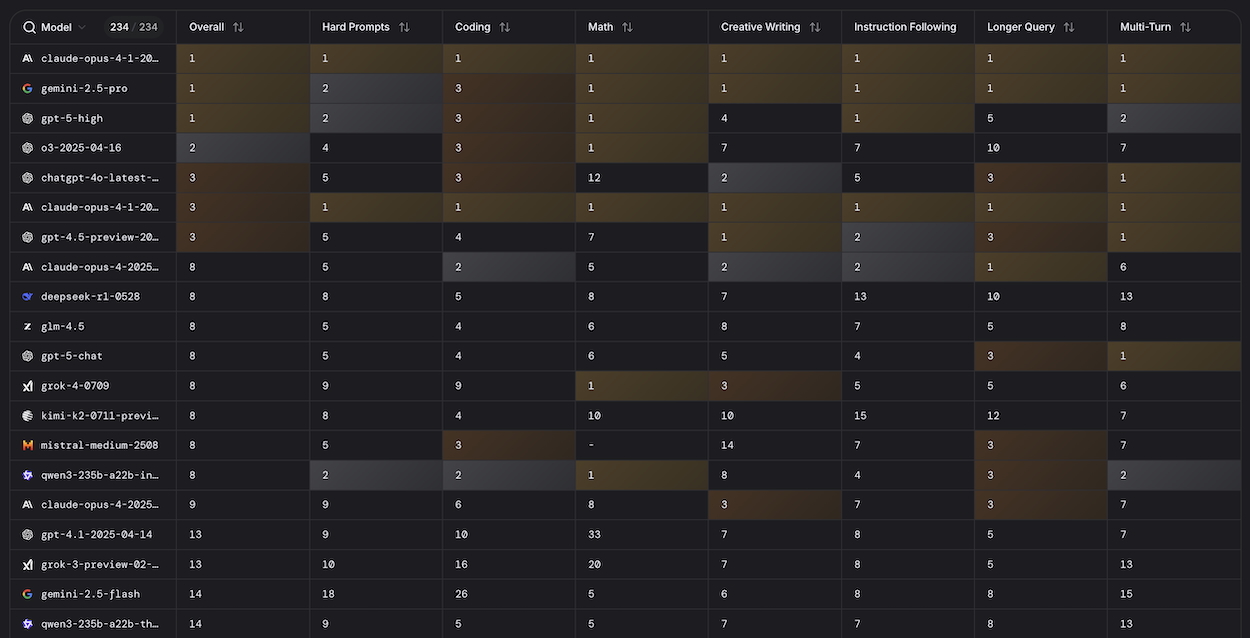Click the Instruction Following column header
The width and height of the screenshot is (1250, 638).
pyautogui.click(x=905, y=27)
